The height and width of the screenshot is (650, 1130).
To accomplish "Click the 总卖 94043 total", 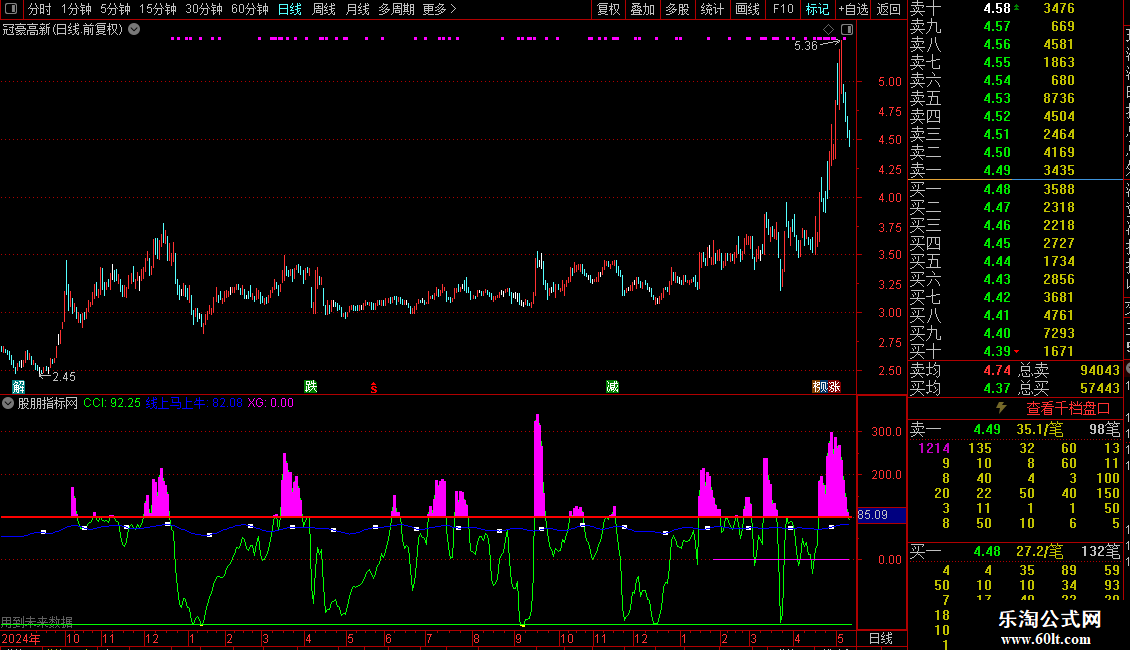I will pyautogui.click(x=1069, y=370).
